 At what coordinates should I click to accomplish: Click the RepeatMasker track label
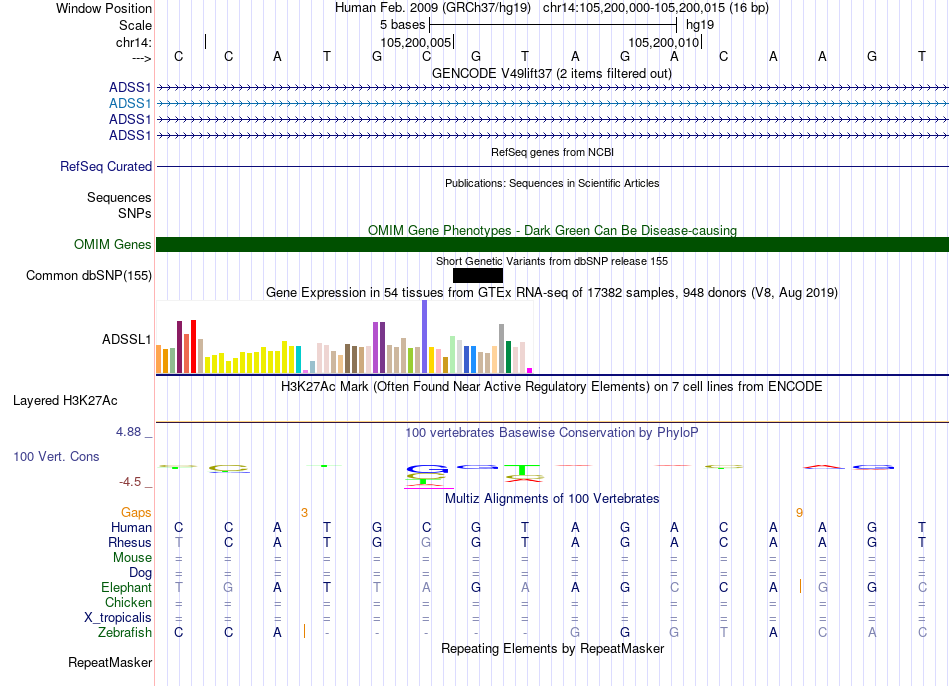click(x=110, y=663)
